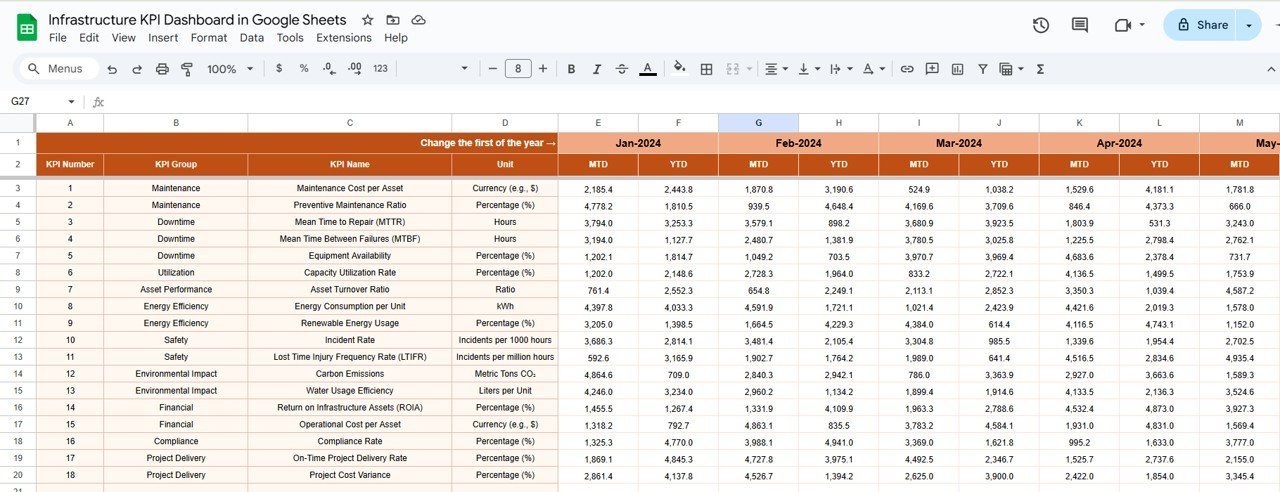Open the Data menu
The width and height of the screenshot is (1280, 492).
[252, 38]
